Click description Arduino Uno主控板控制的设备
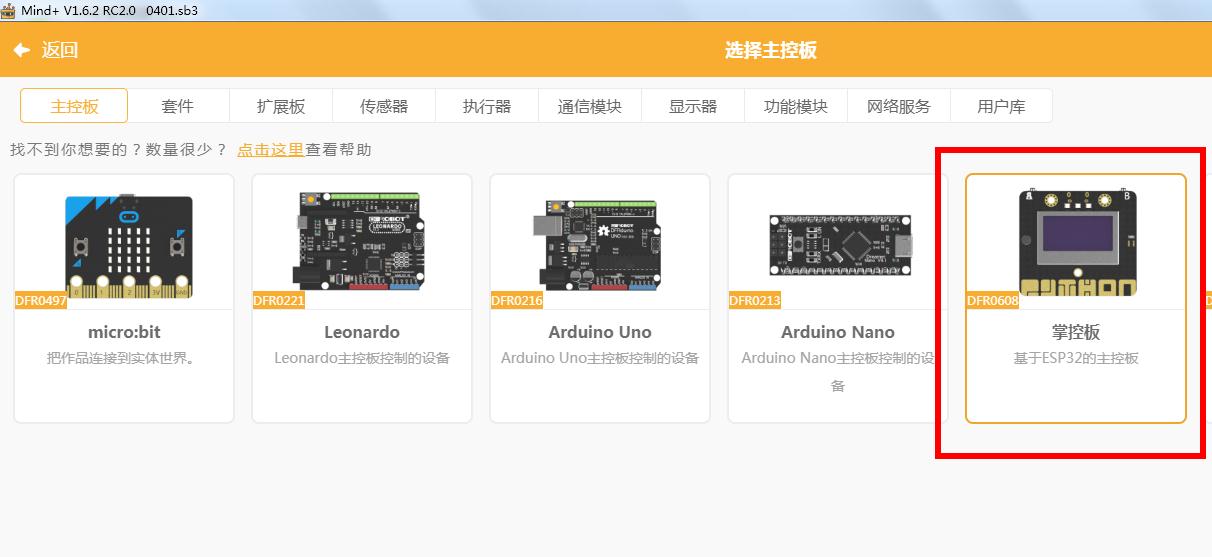1212x557 pixels. [600, 358]
